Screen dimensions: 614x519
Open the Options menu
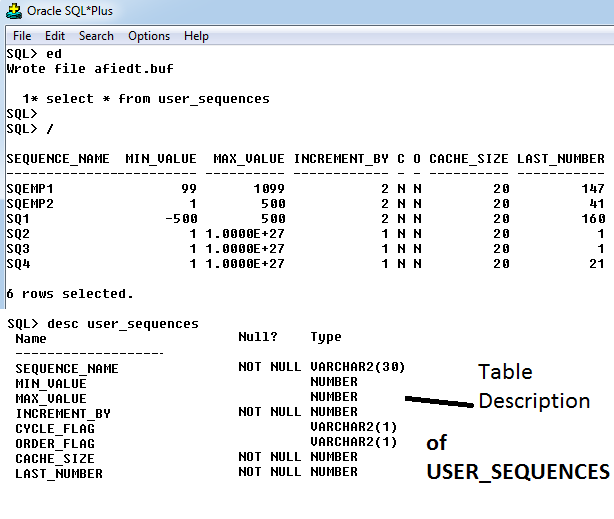click(149, 36)
